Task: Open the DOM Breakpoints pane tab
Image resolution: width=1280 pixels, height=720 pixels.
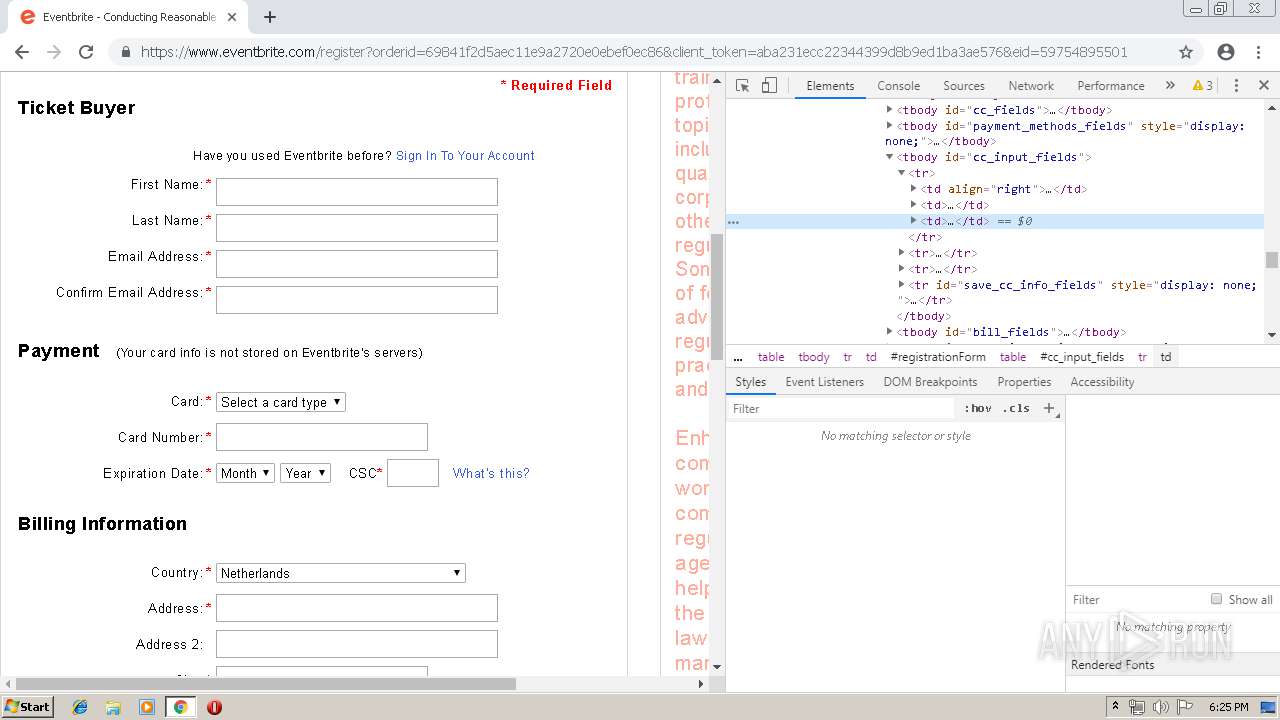Action: click(930, 382)
